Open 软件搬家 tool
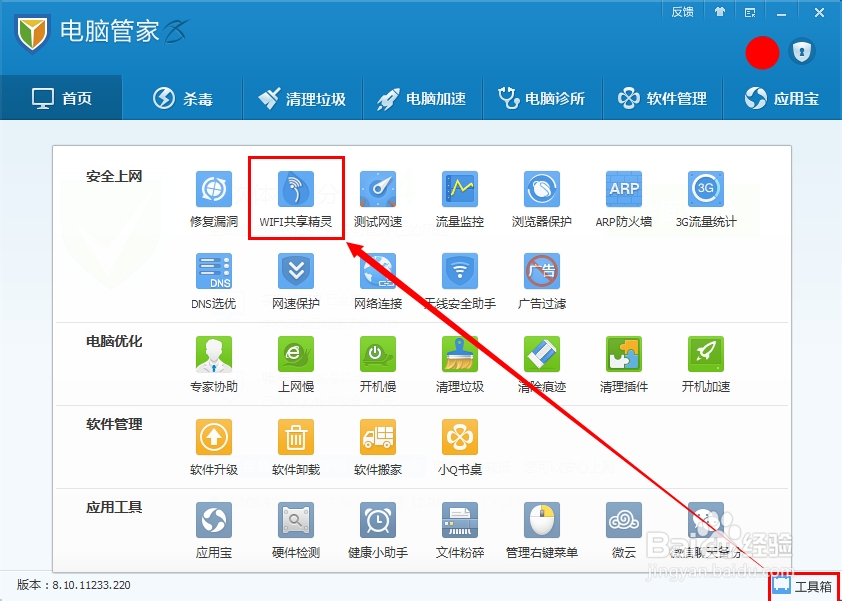This screenshot has height=601, width=842. pos(378,447)
